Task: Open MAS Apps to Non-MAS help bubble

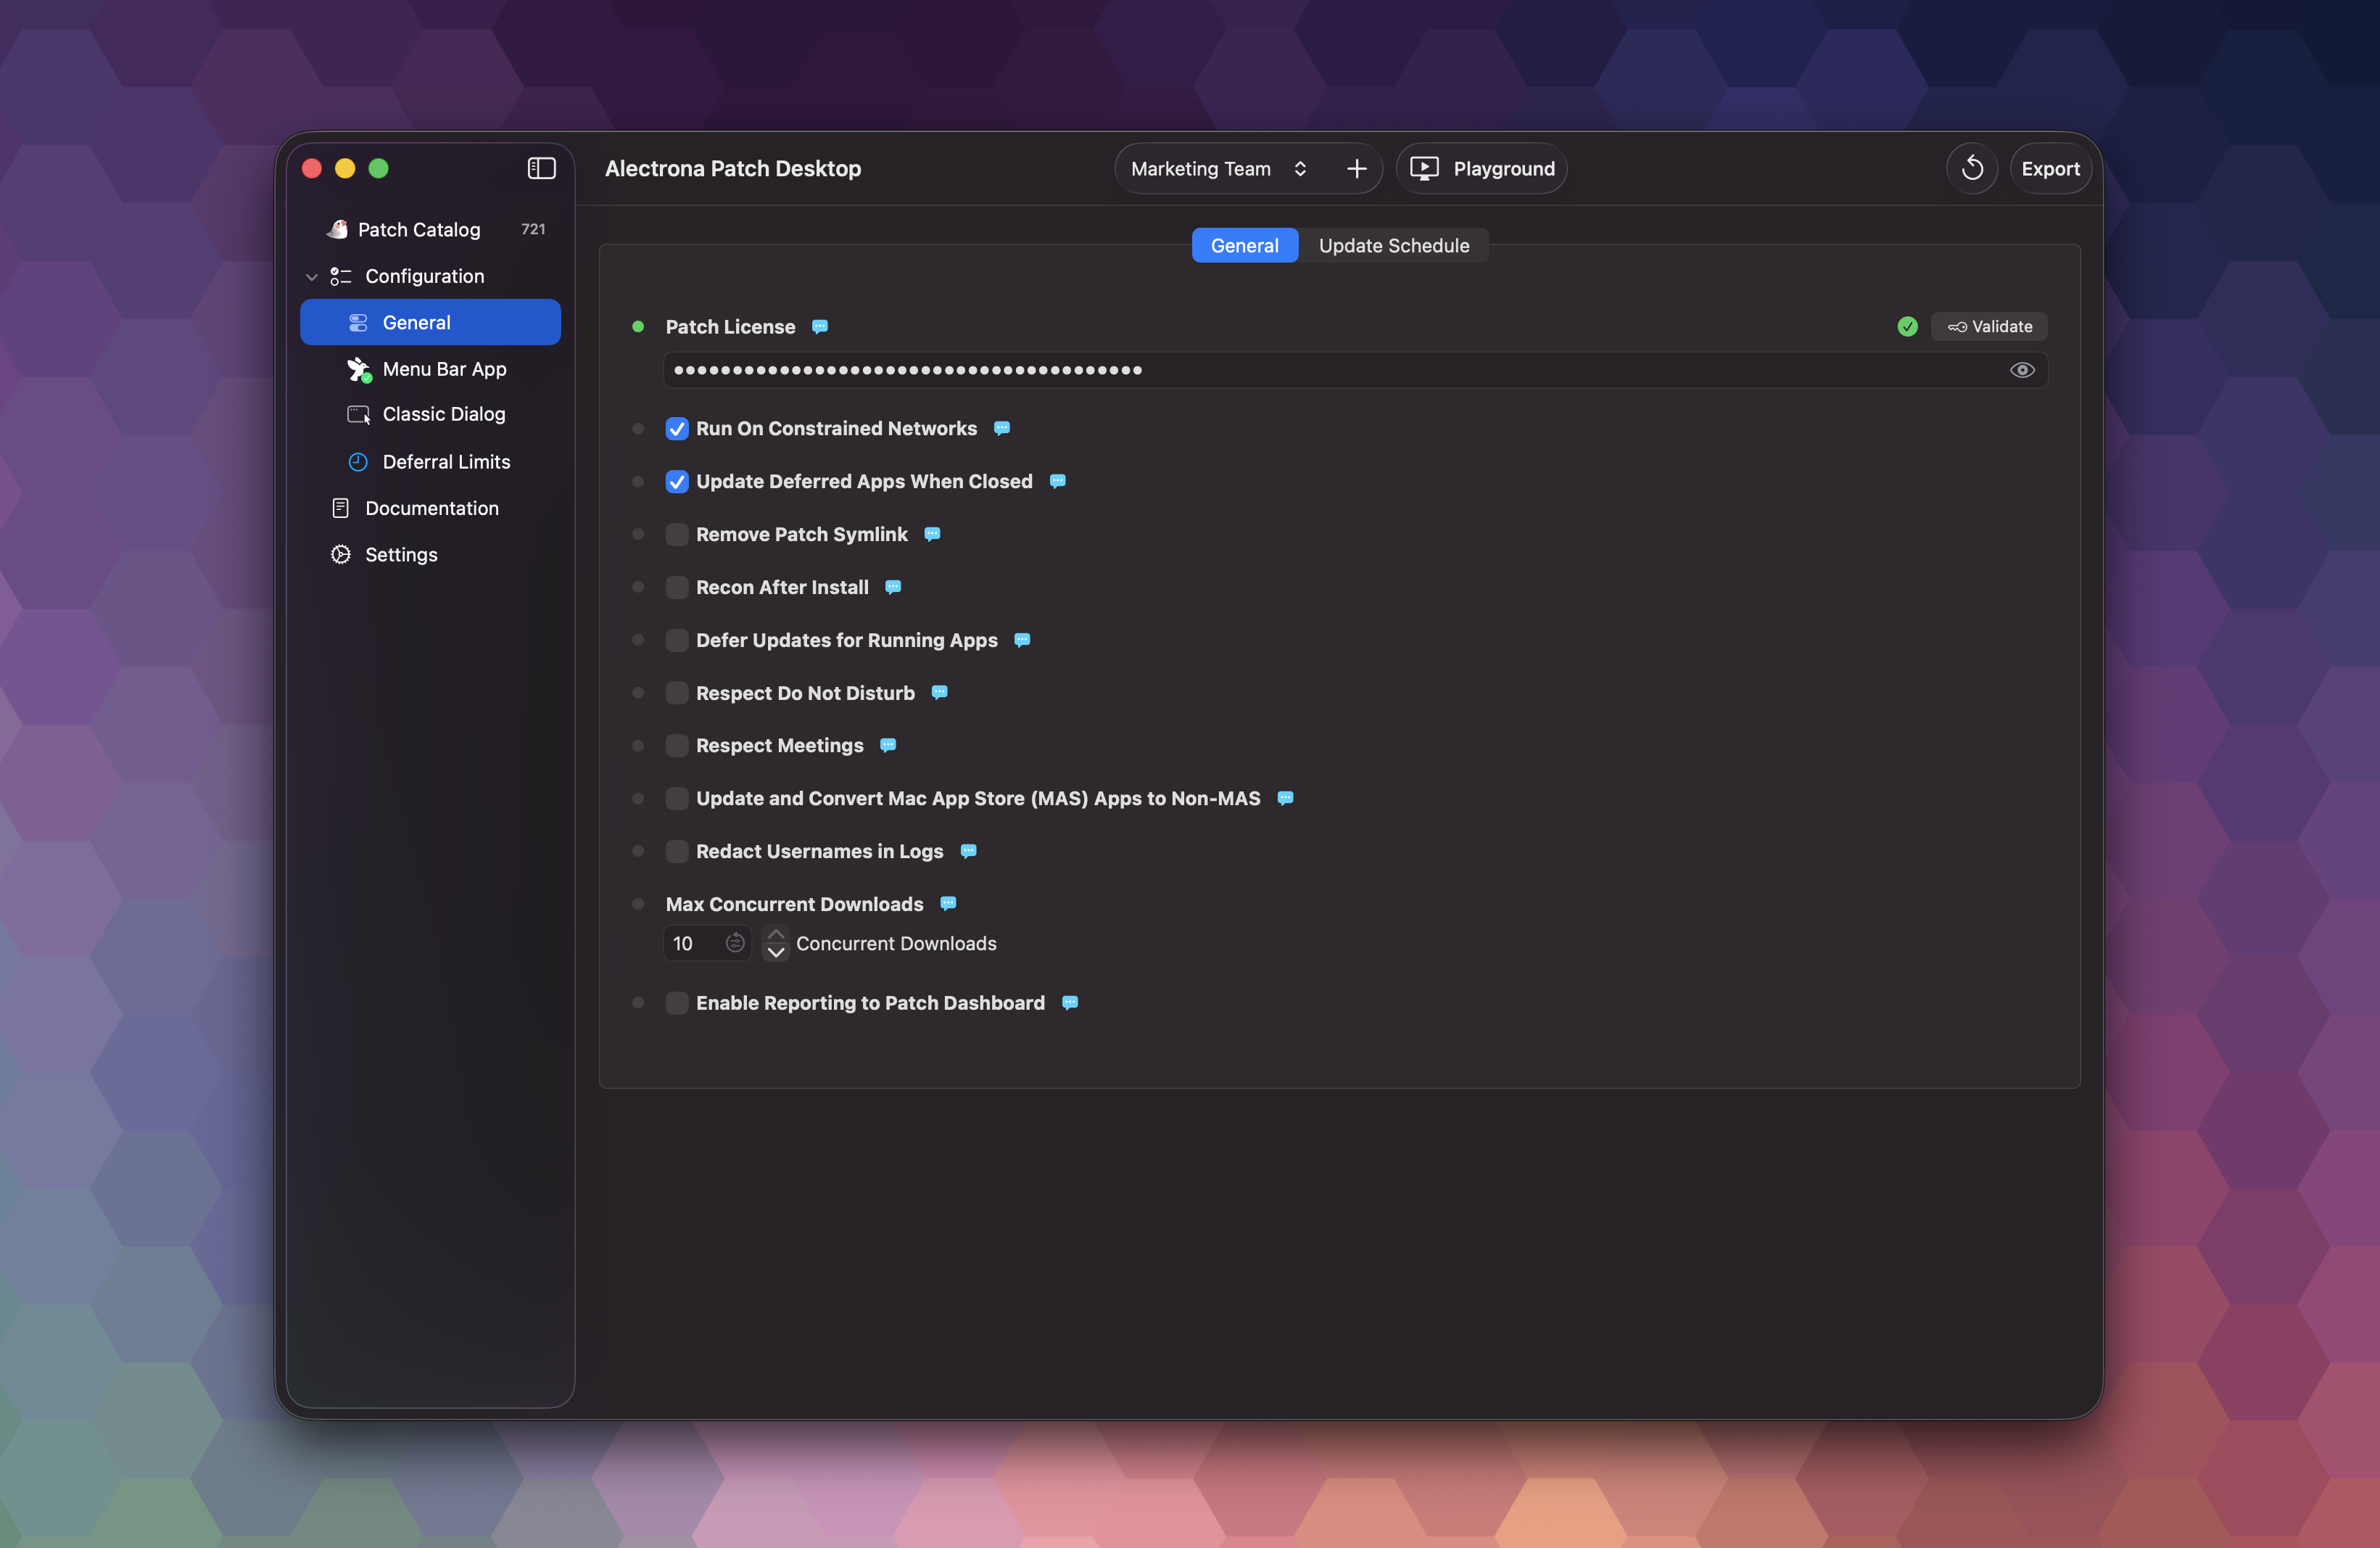Action: [1285, 798]
